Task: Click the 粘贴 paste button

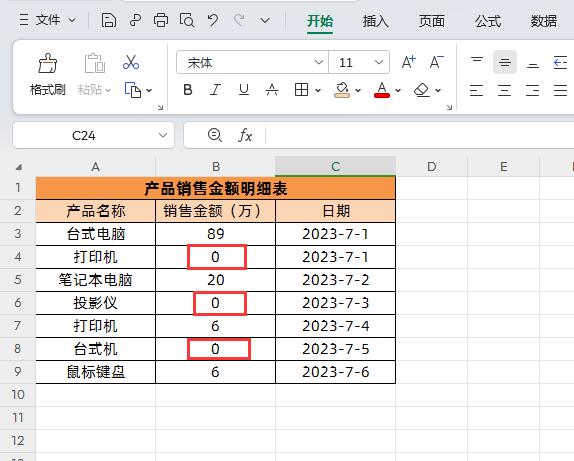Action: coord(94,74)
